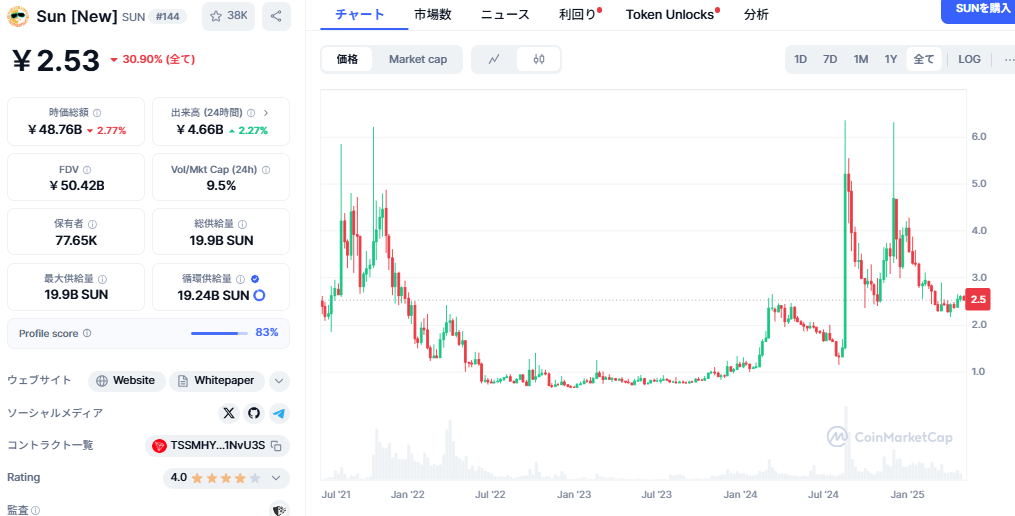Expand the Website/Whitepaper links dropdown
The height and width of the screenshot is (516, 1015).
click(x=279, y=381)
